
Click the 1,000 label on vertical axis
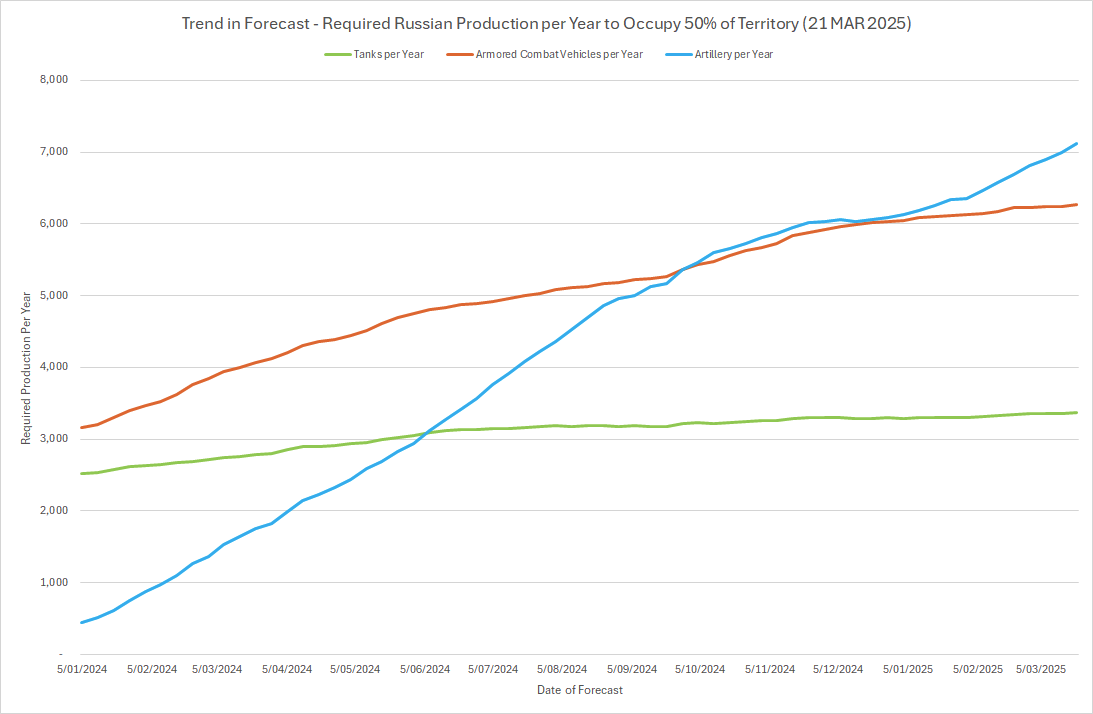pyautogui.click(x=51, y=582)
